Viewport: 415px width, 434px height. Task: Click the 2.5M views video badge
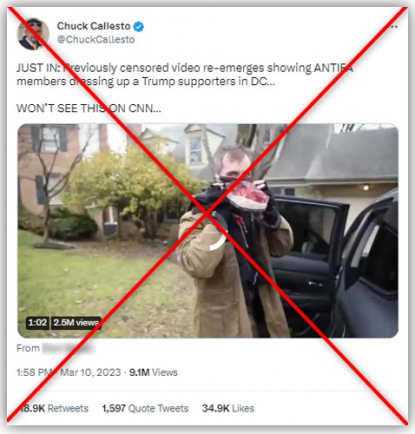pos(76,322)
